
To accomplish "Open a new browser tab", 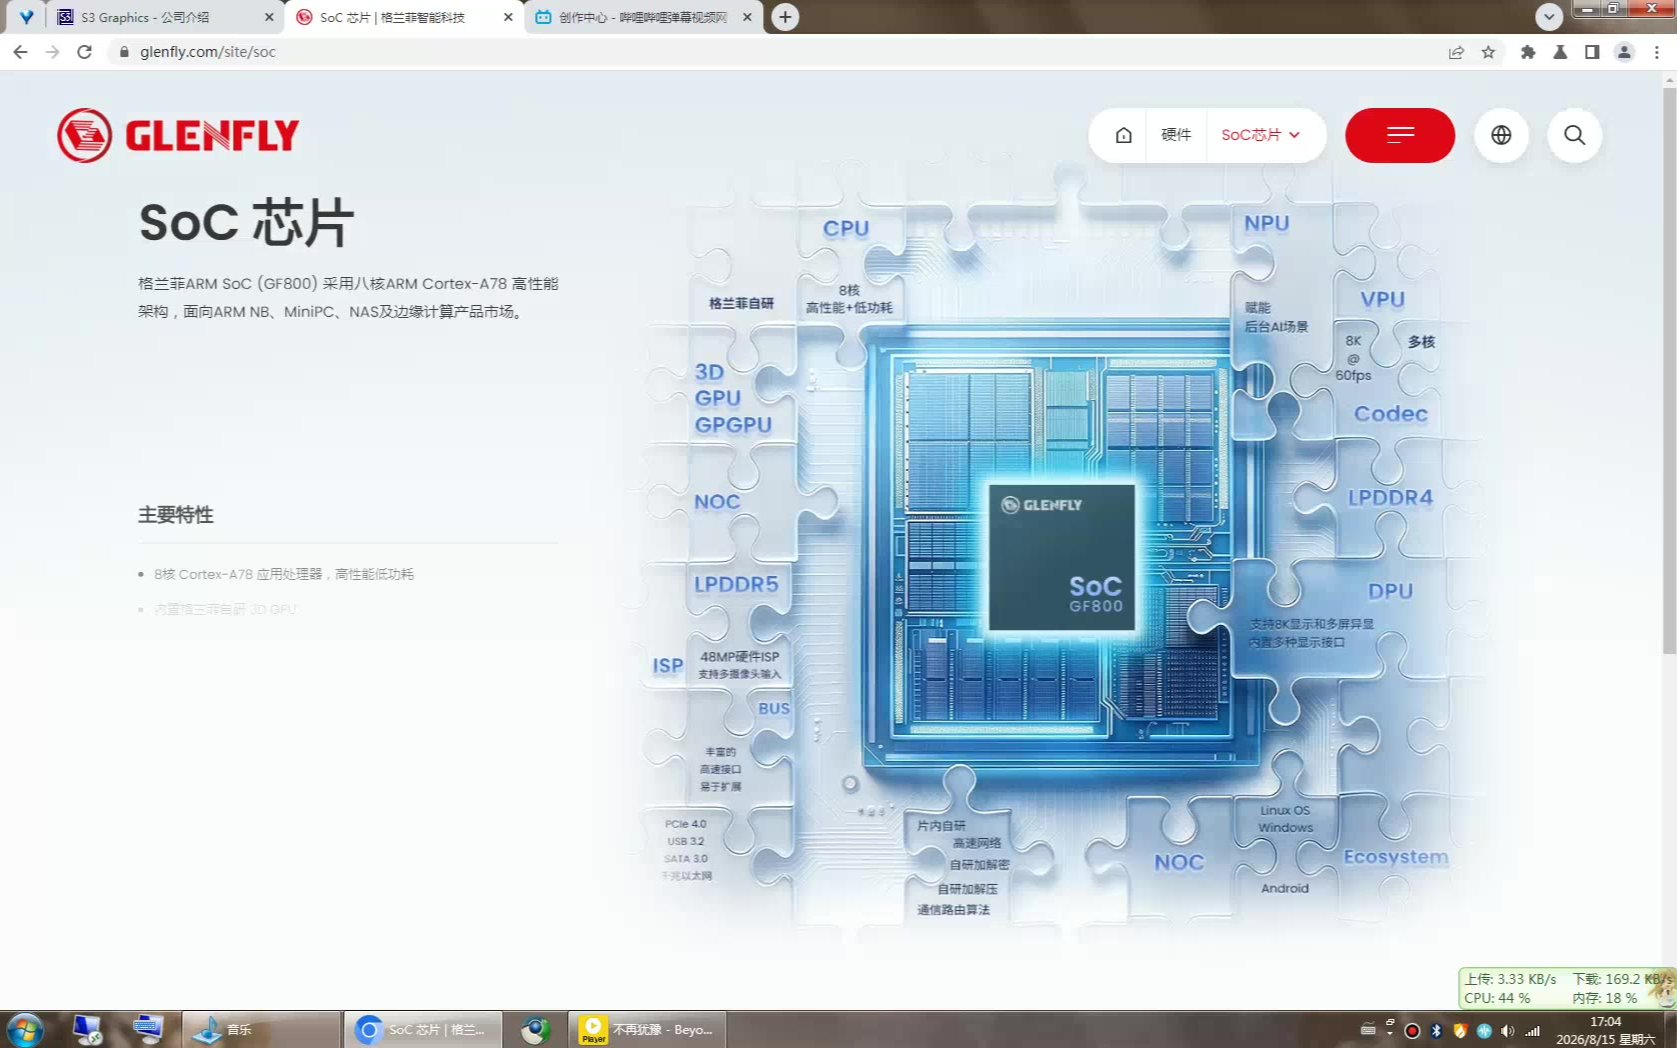I will [x=786, y=17].
